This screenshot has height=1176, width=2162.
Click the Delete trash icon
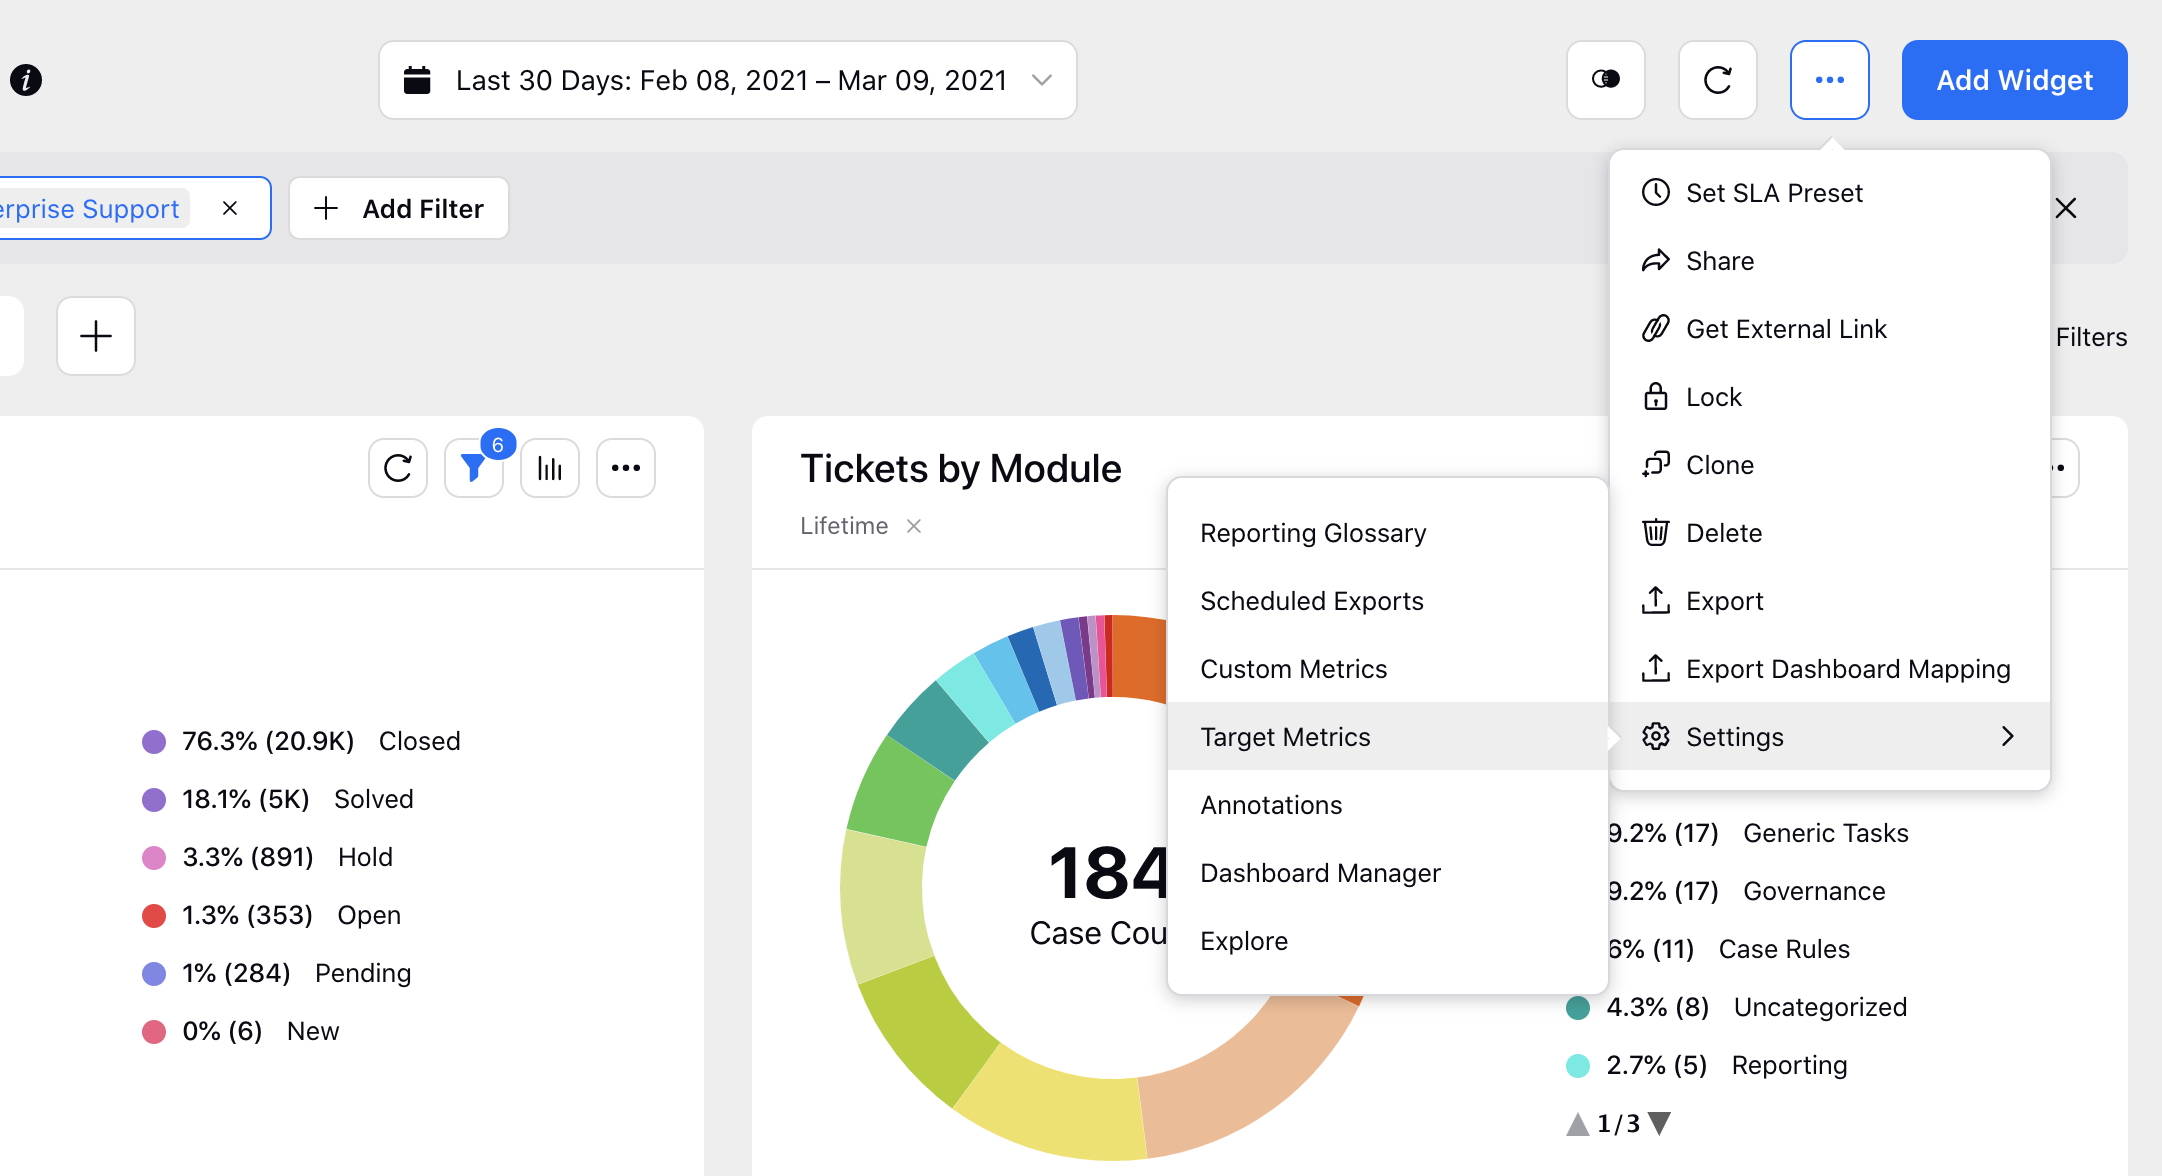coord(1654,533)
